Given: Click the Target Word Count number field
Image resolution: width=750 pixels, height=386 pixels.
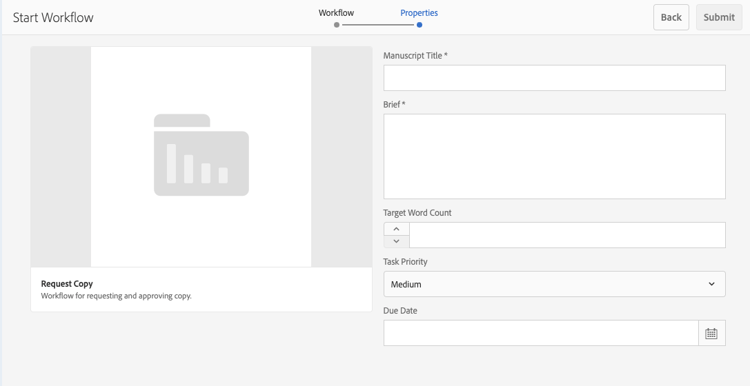Looking at the screenshot, I should point(567,235).
